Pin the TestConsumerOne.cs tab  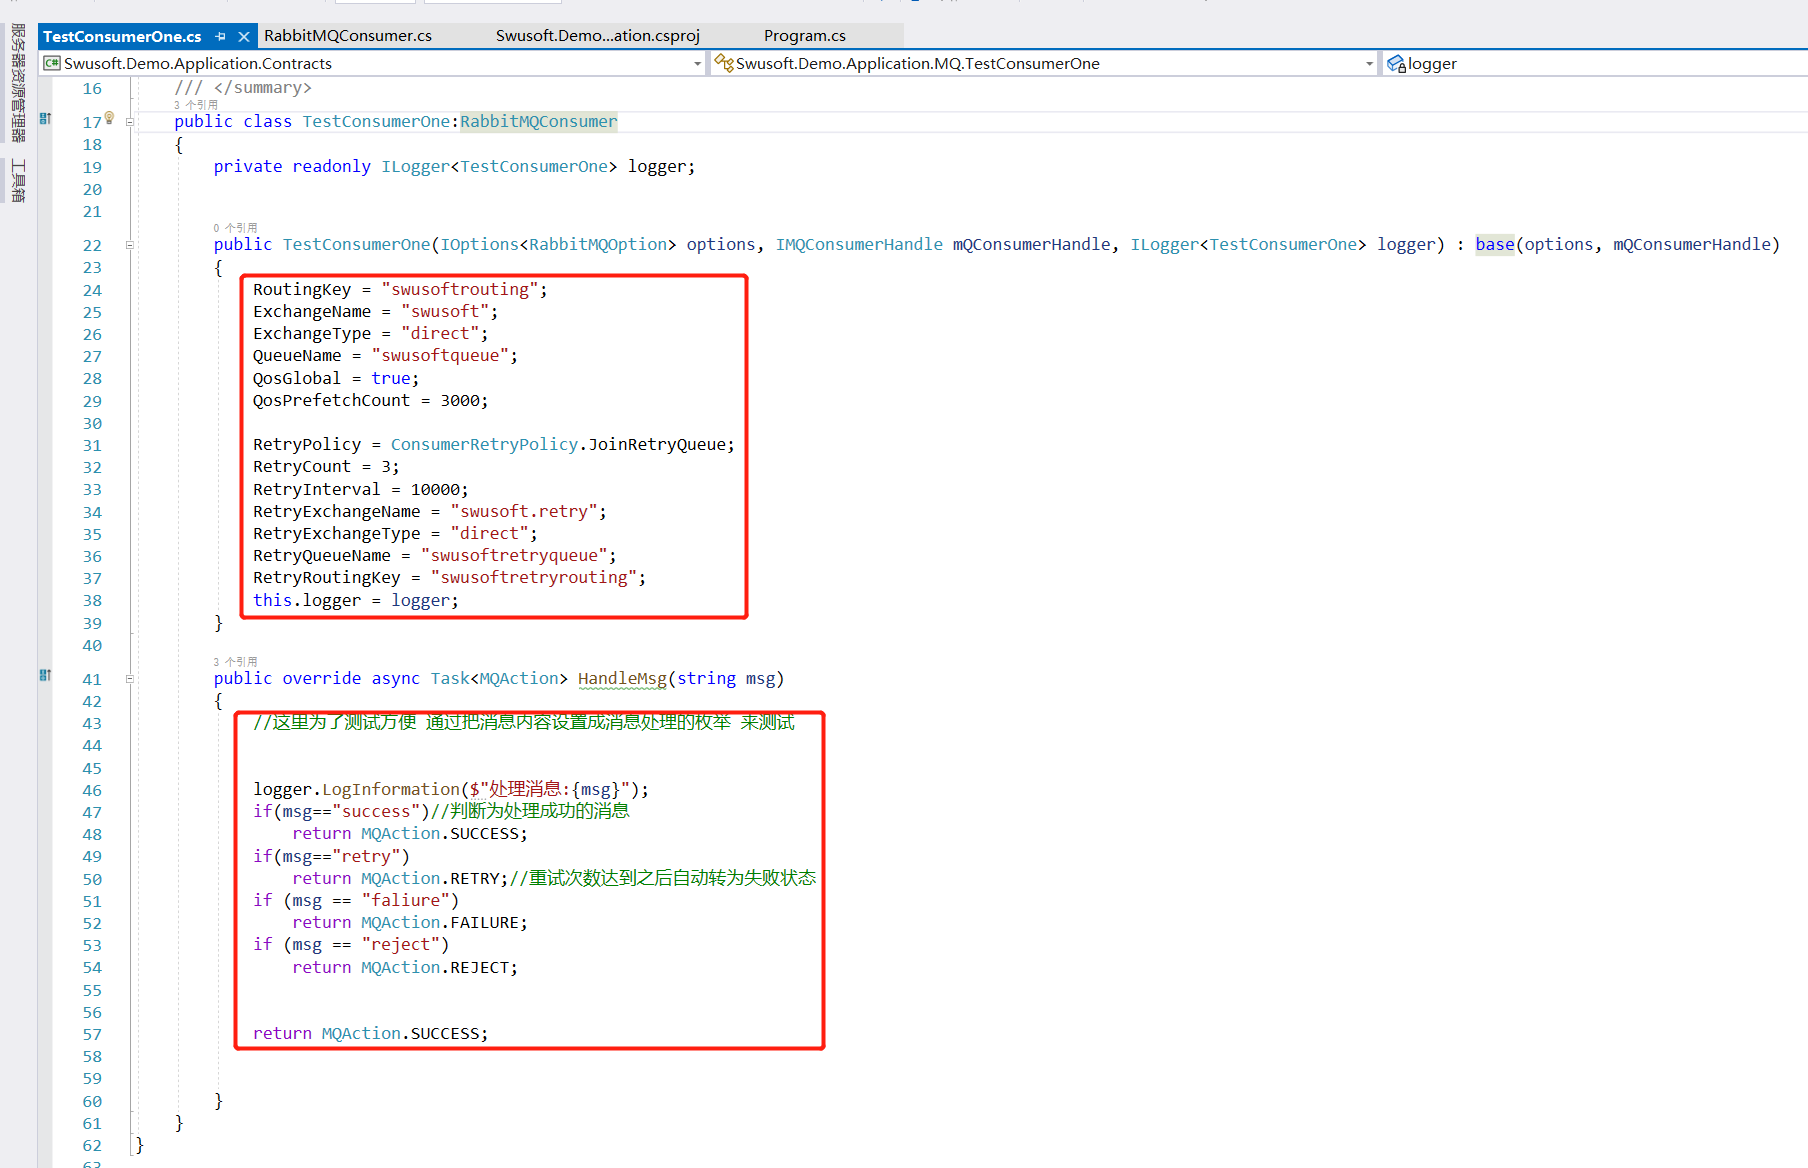(220, 36)
